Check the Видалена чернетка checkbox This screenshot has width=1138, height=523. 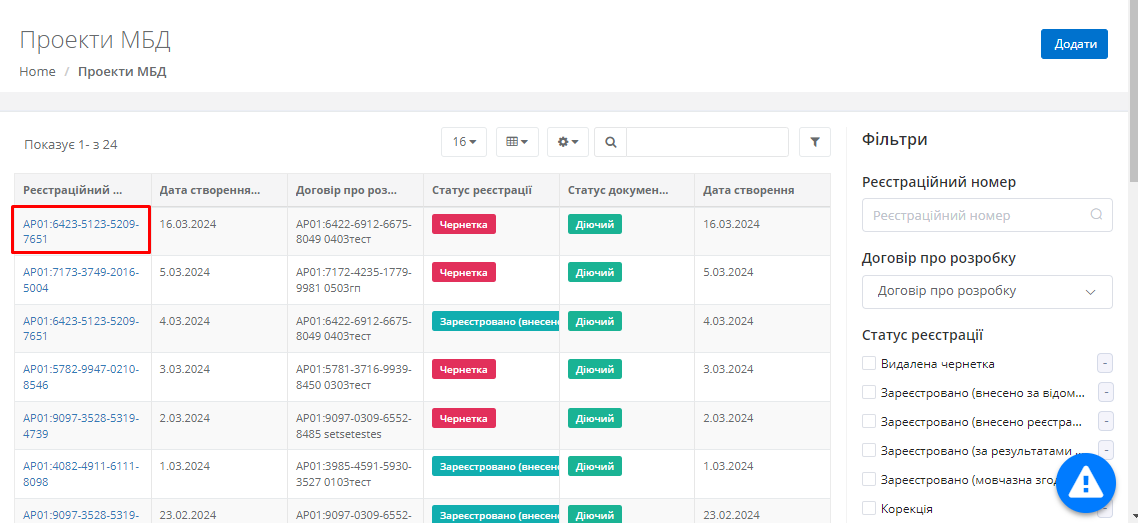(869, 364)
